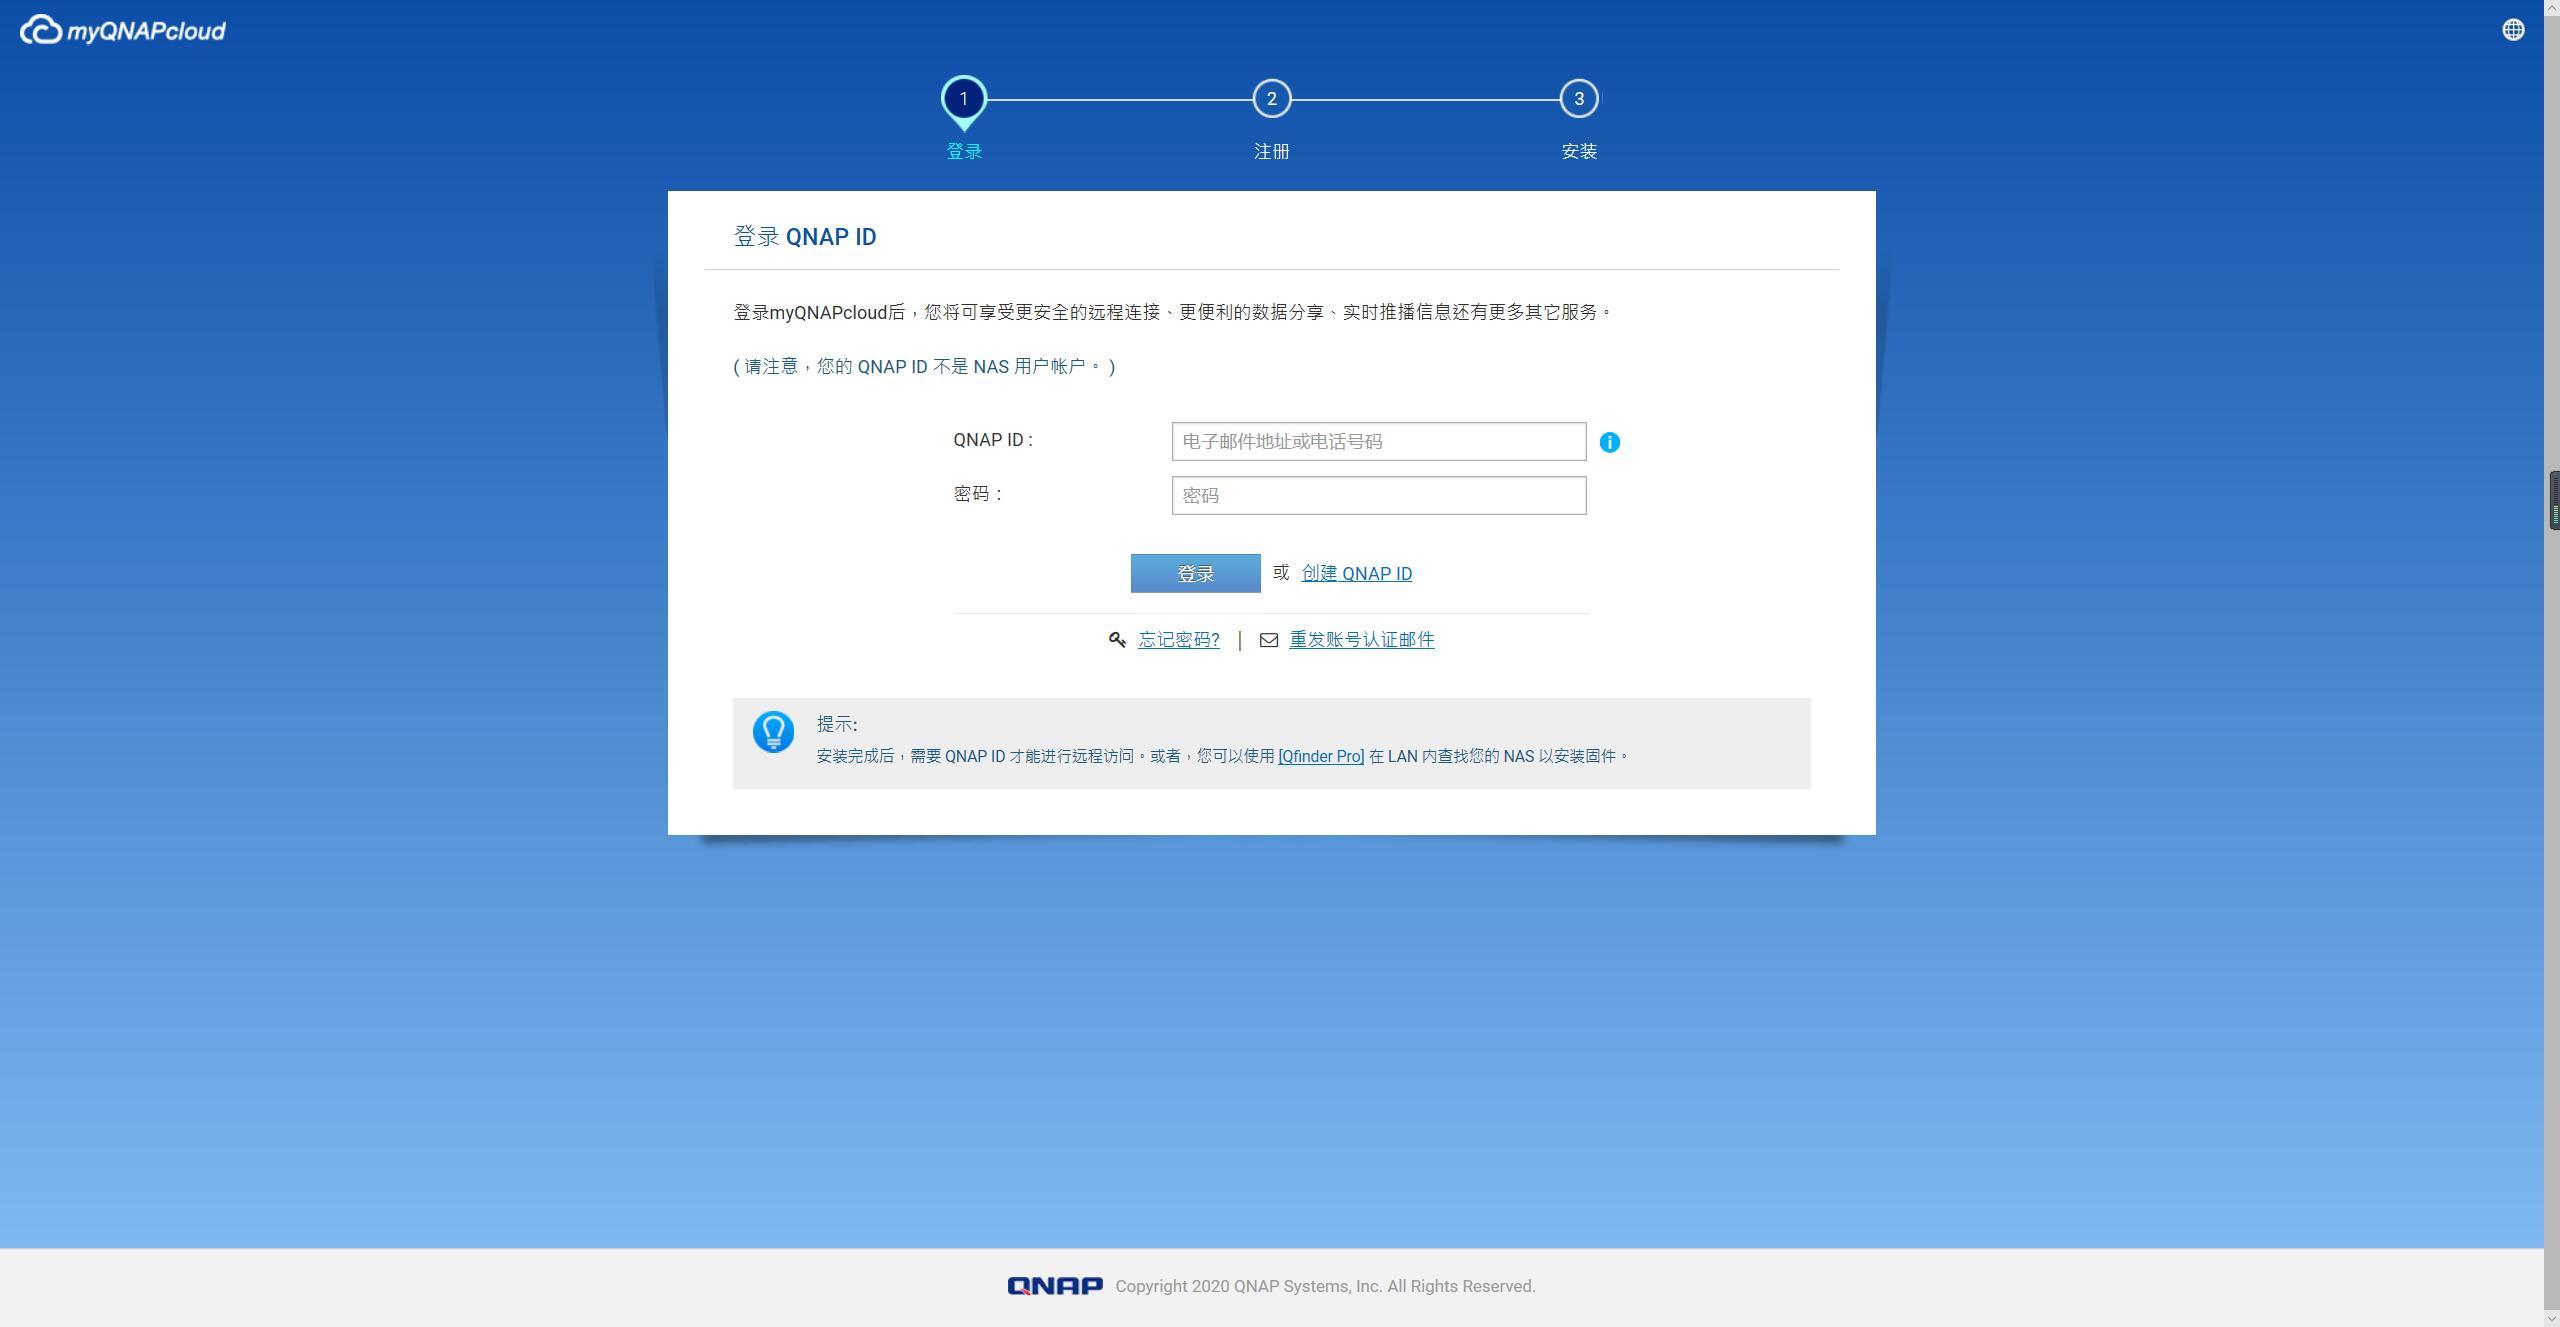Screen dimensions: 2560x1327
Task: Click the 登录 button to sign in
Action: pyautogui.click(x=1195, y=573)
